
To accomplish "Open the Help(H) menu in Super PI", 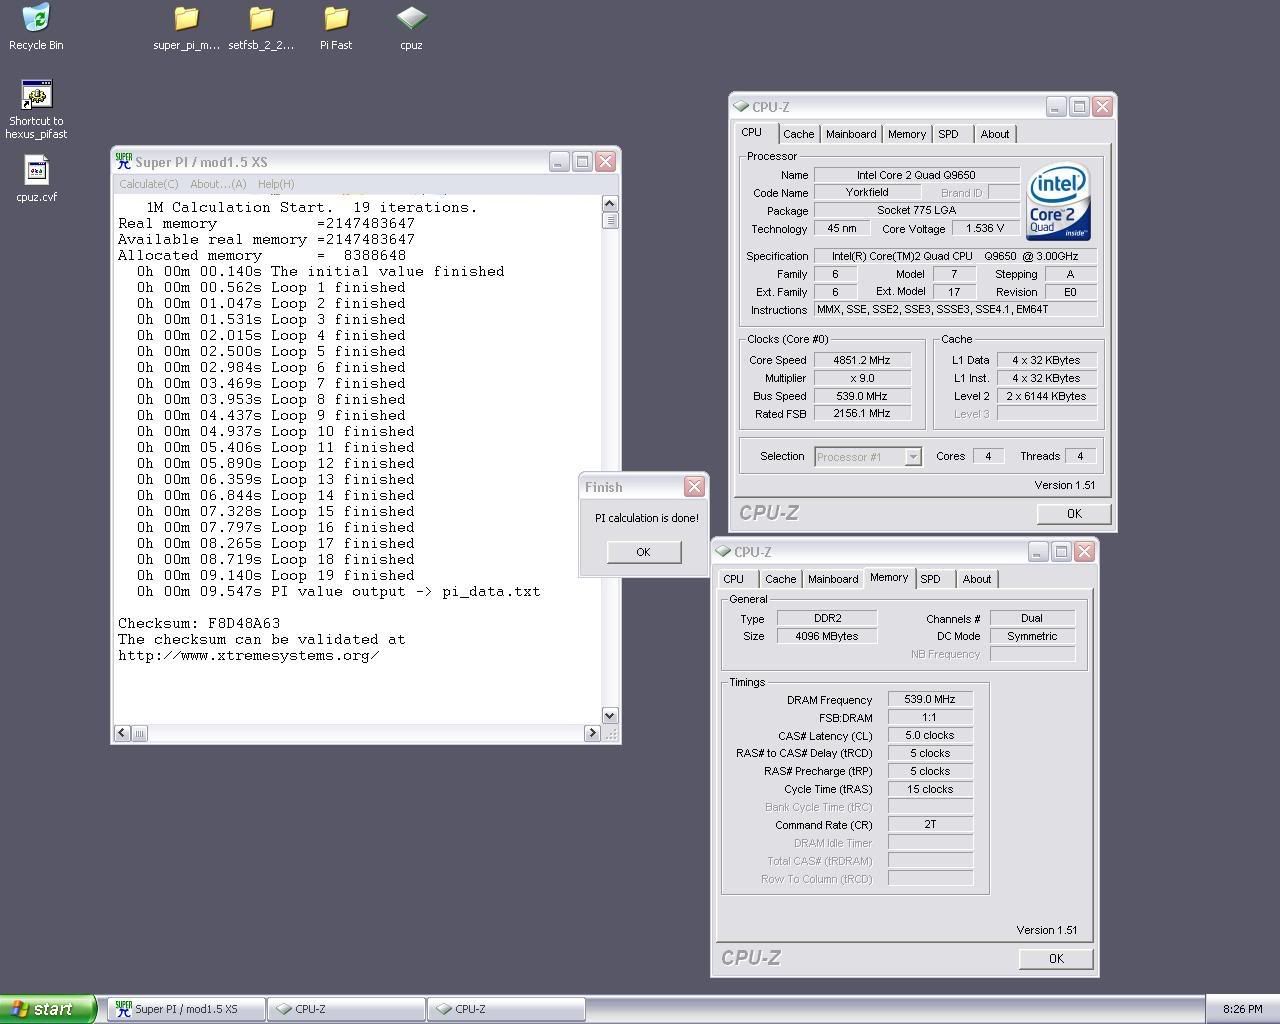I will (x=276, y=184).
